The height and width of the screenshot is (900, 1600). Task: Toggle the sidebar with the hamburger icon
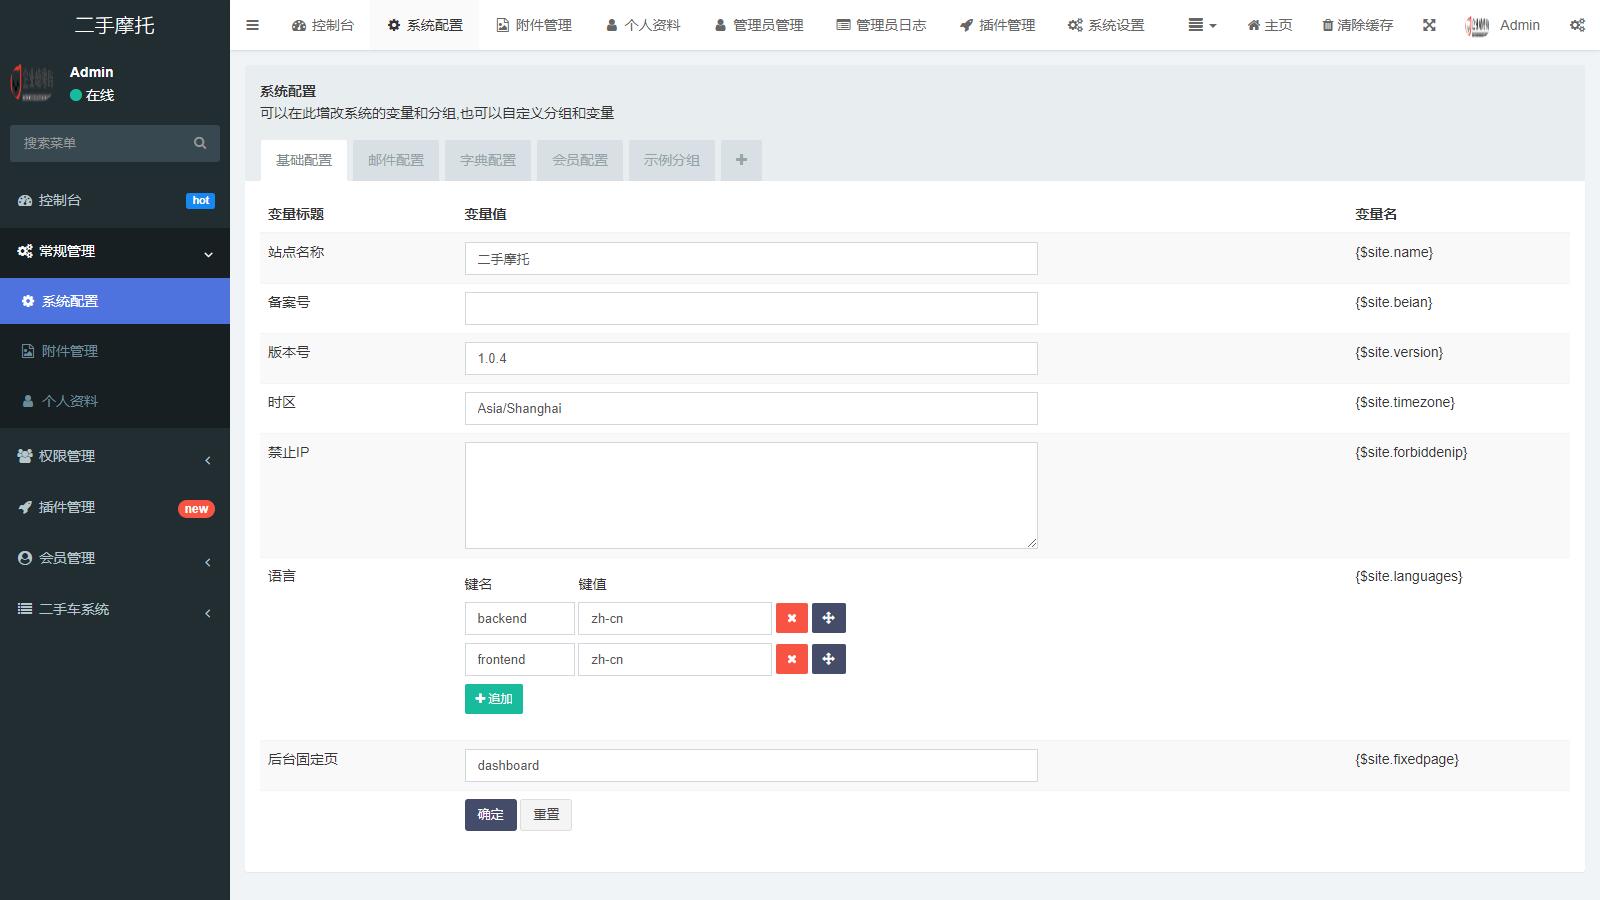coord(252,25)
